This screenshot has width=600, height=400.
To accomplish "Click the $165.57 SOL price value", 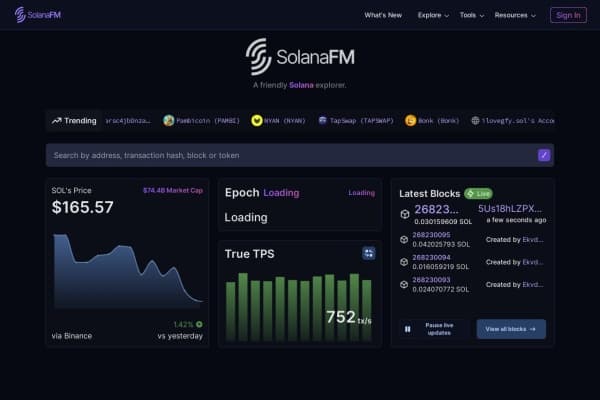I will (x=83, y=207).
